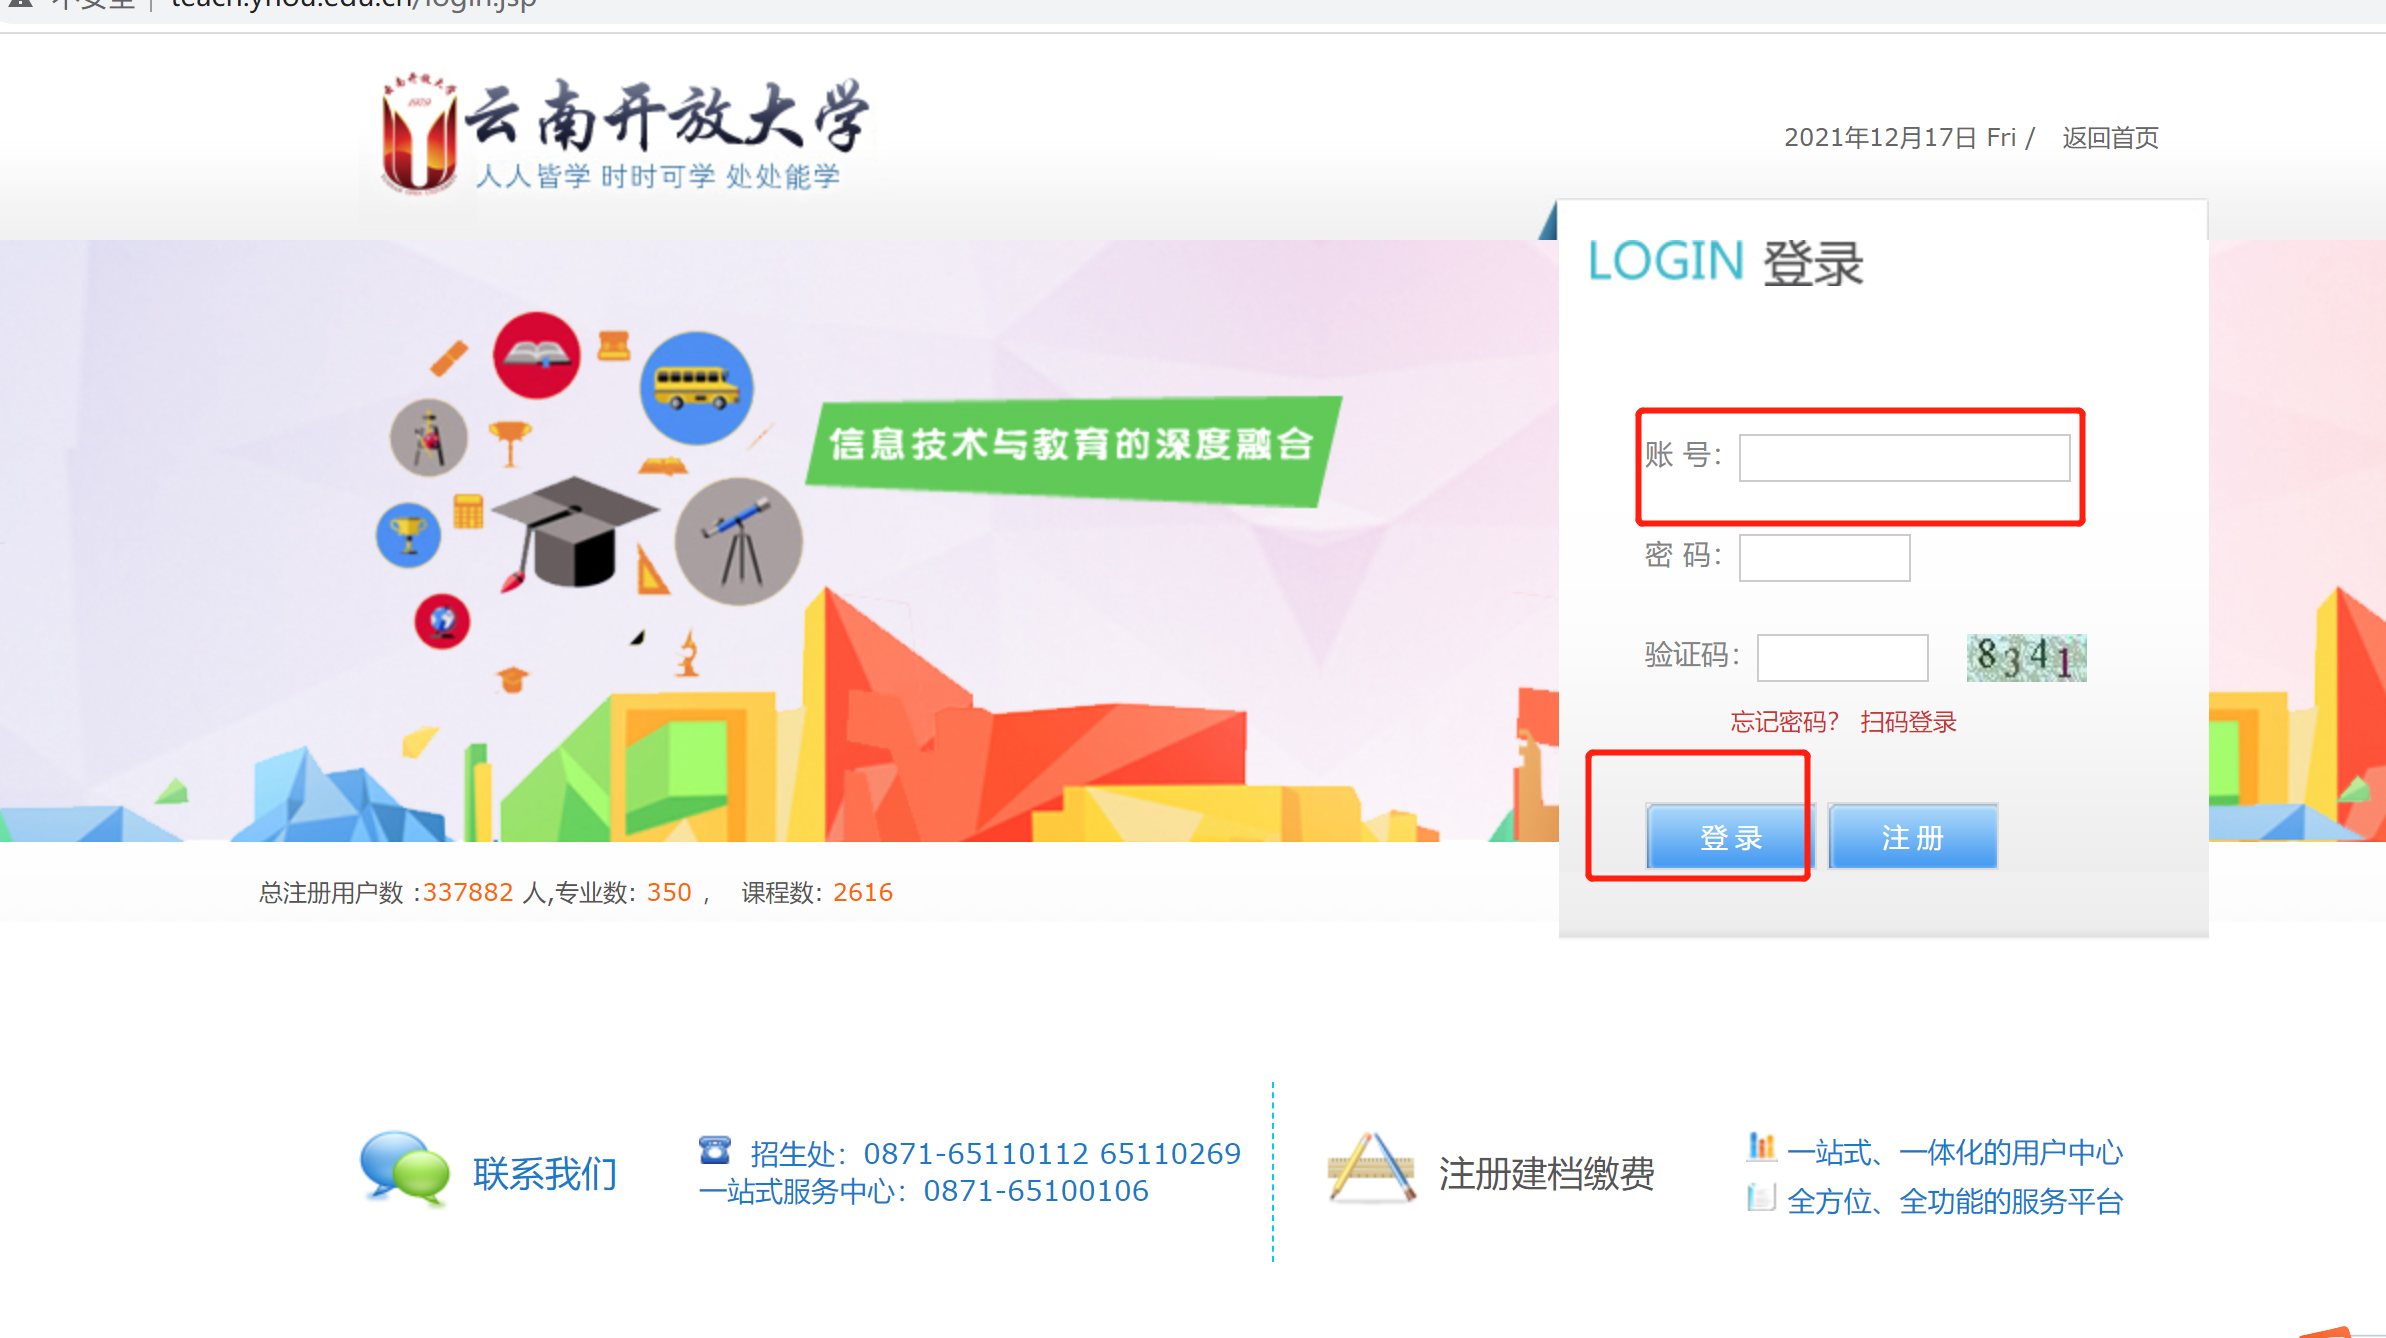This screenshot has width=2386, height=1338.
Task: Click the pencil and ruler registration icon
Action: click(x=1371, y=1168)
